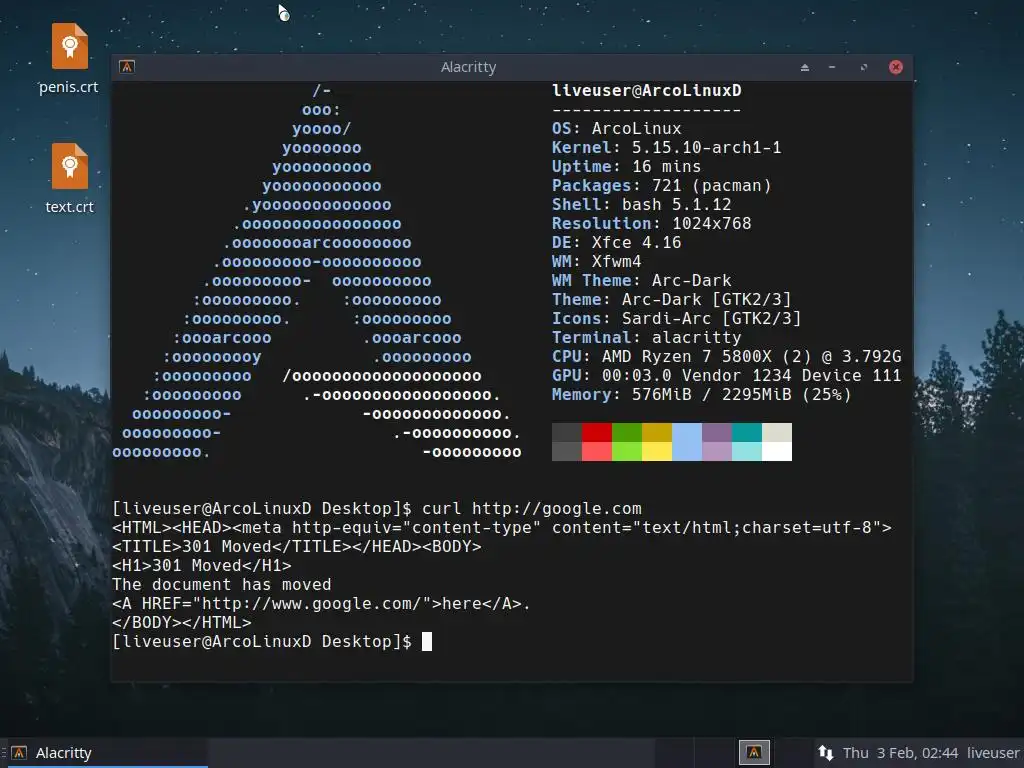
Task: Click the Alacritty logo in the title bar
Action: (127, 67)
